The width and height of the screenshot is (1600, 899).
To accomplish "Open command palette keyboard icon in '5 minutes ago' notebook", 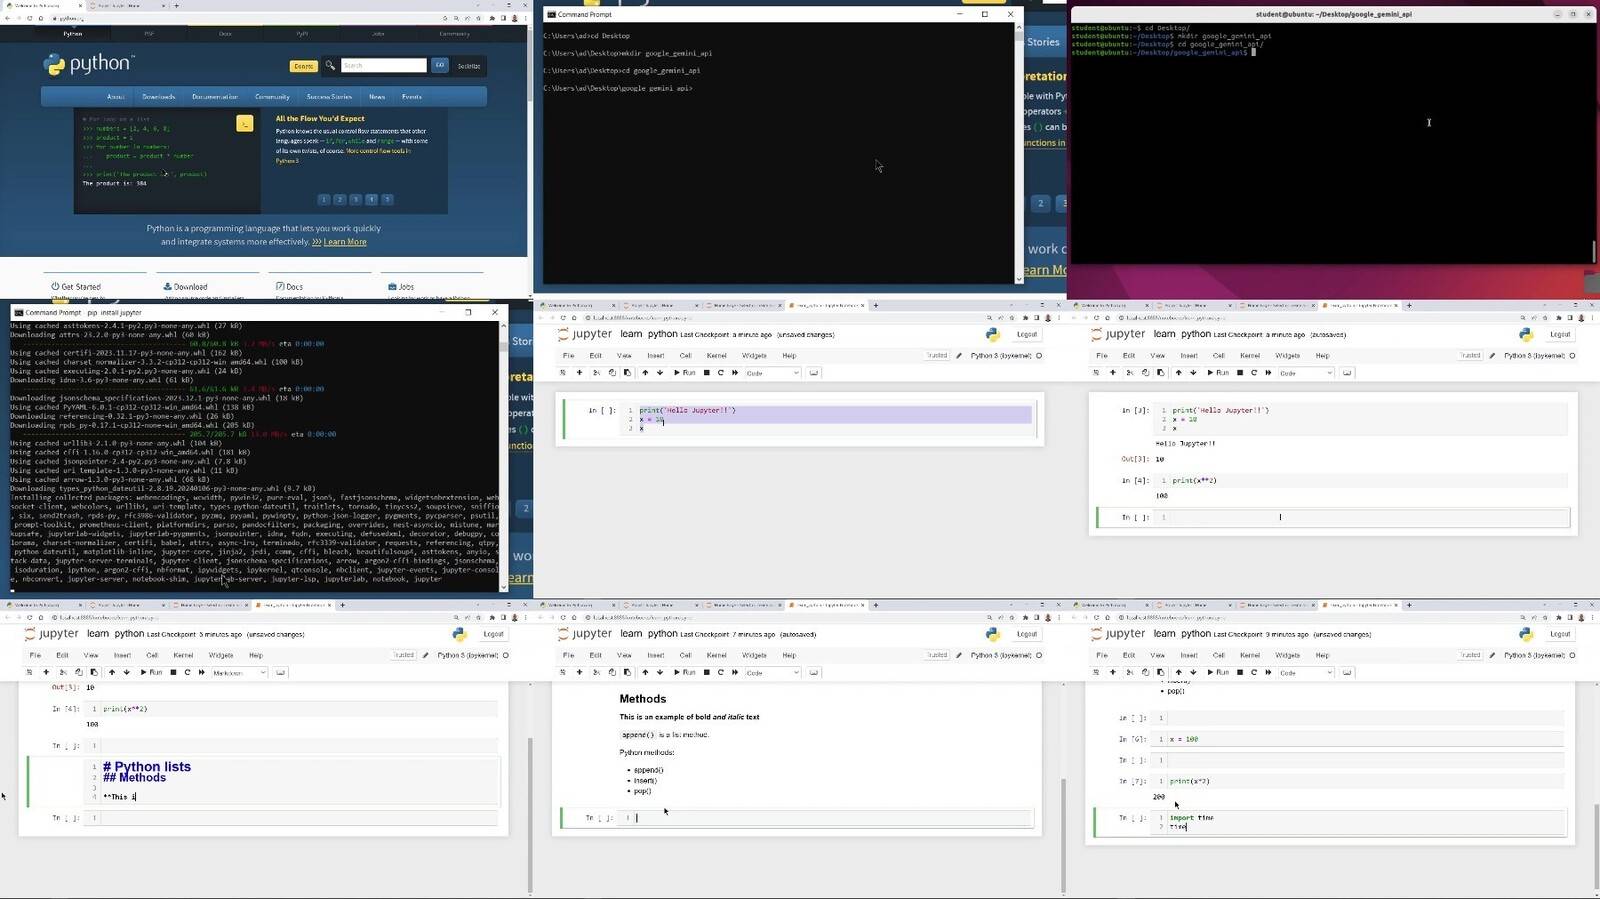I will (281, 673).
